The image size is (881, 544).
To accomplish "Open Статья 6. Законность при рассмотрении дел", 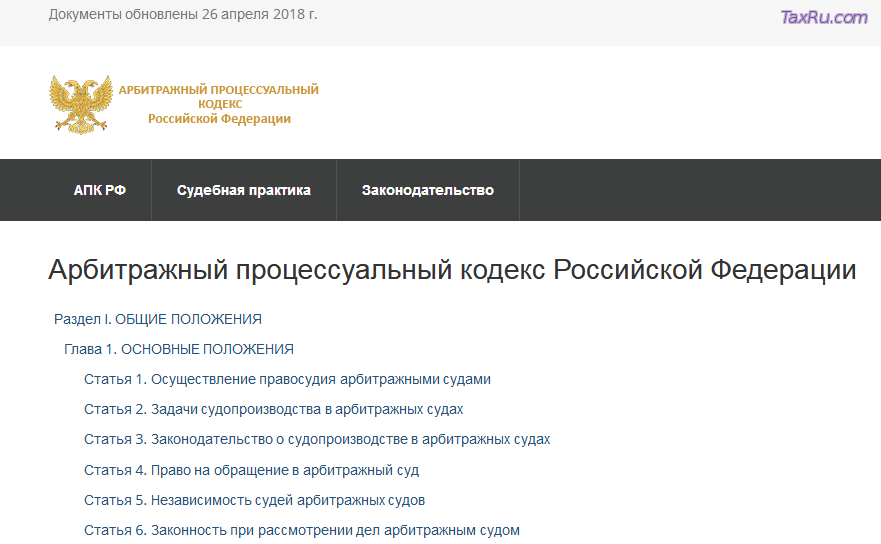I will (x=302, y=530).
